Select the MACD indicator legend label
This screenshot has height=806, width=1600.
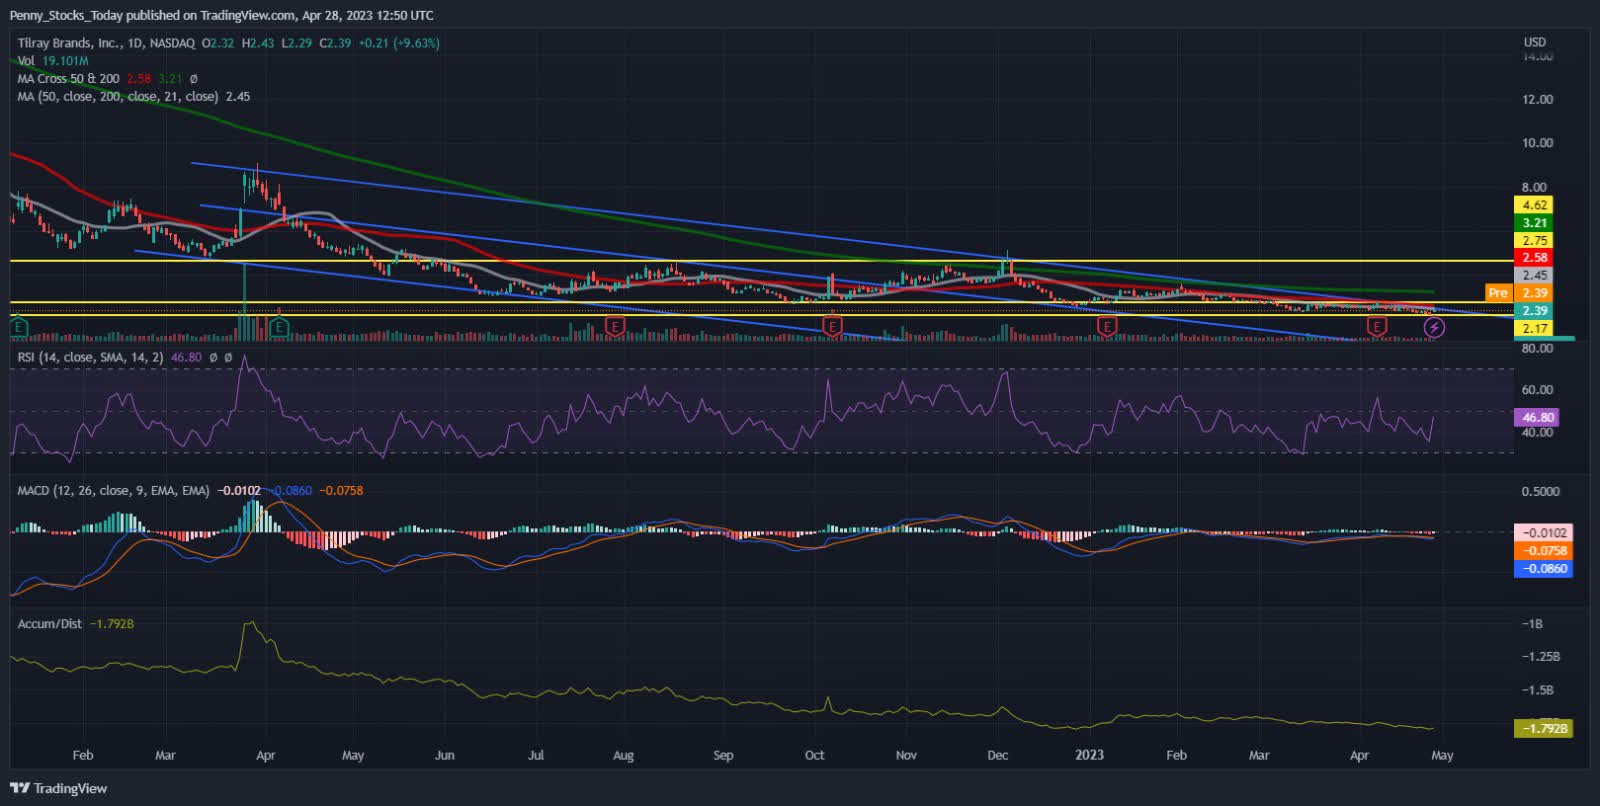pyautogui.click(x=113, y=490)
